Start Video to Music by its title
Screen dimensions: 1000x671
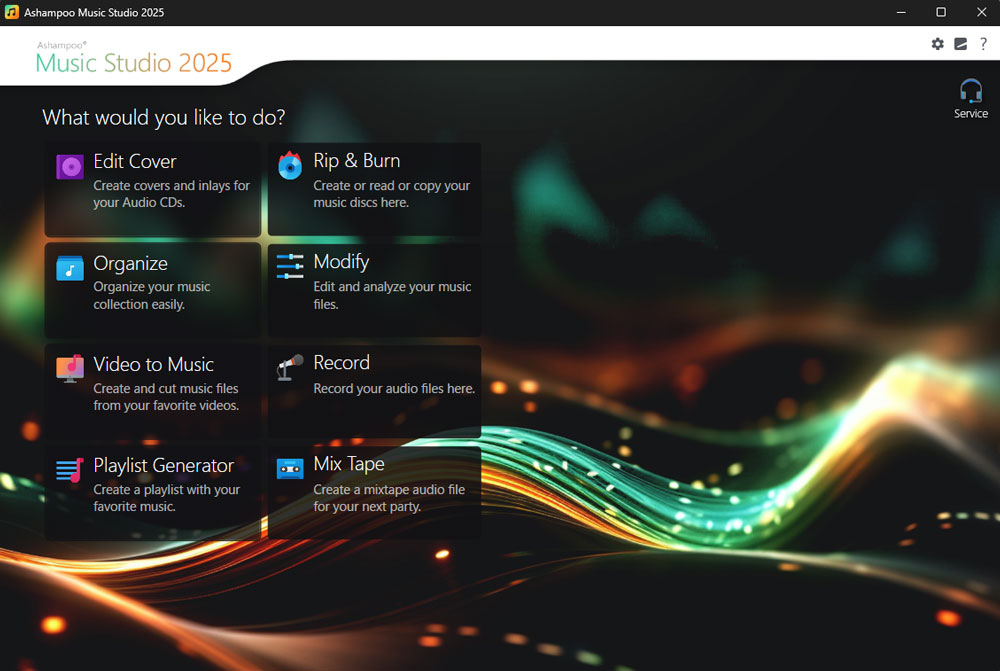tap(154, 364)
